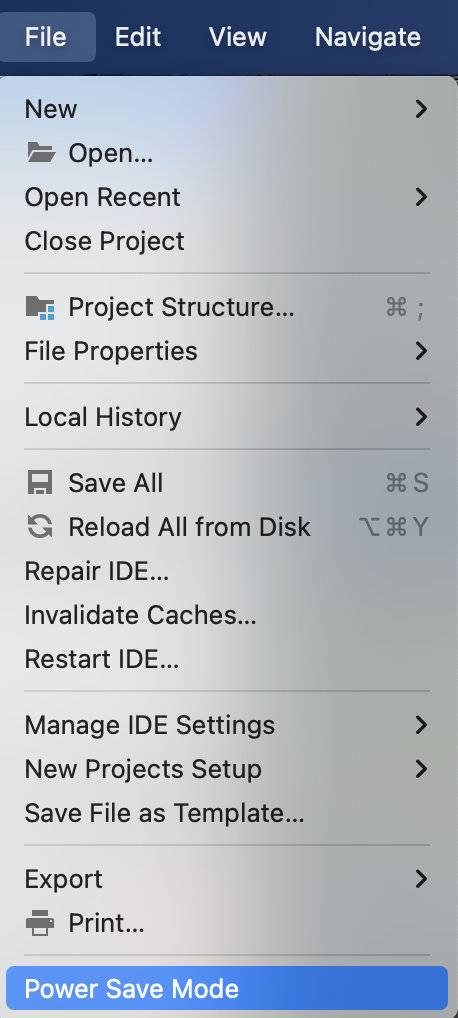Image resolution: width=458 pixels, height=1018 pixels.
Task: Click the Reload All from Disk arrows icon
Action: (x=40, y=527)
